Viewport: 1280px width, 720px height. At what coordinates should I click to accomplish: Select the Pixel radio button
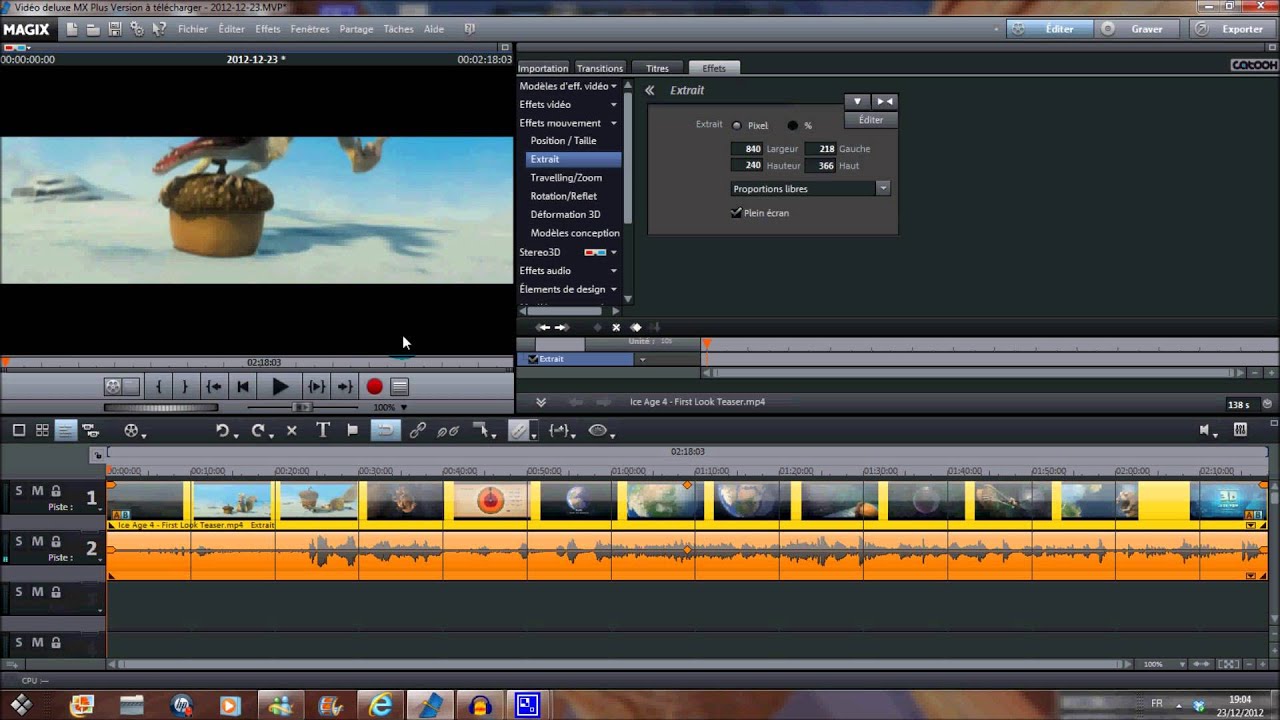coord(737,126)
